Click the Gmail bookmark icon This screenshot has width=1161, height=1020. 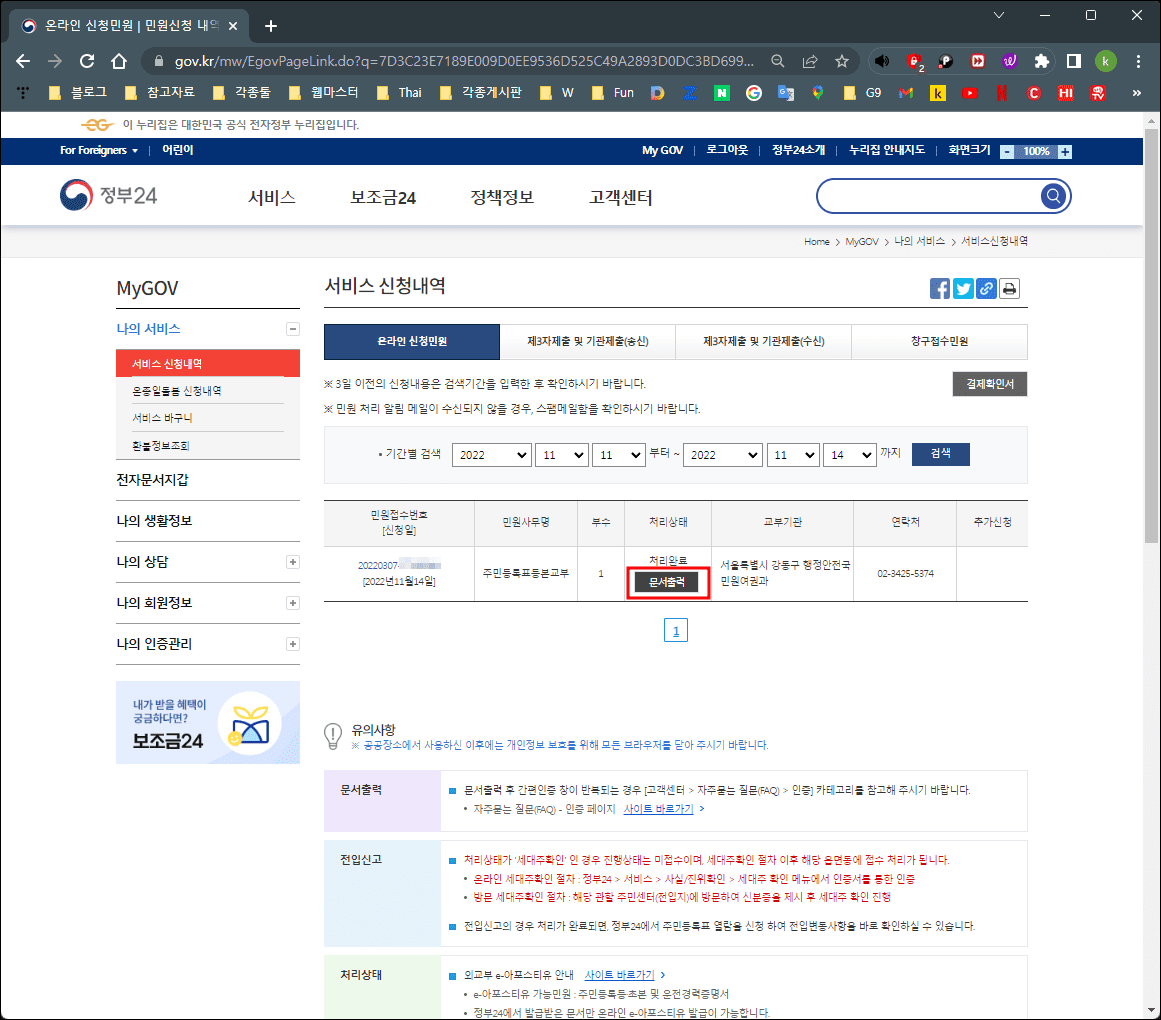point(907,92)
